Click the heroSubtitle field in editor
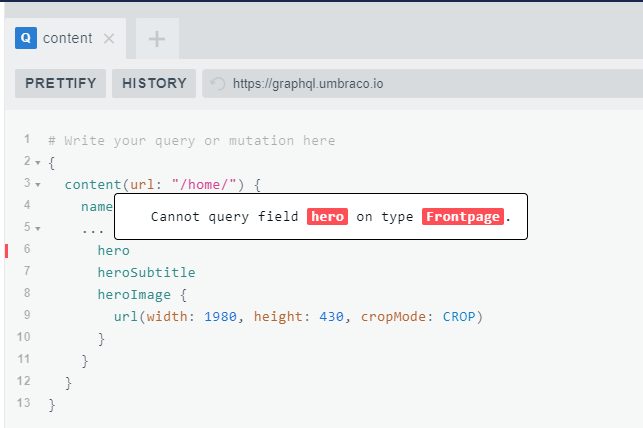The width and height of the screenshot is (643, 428). [146, 273]
